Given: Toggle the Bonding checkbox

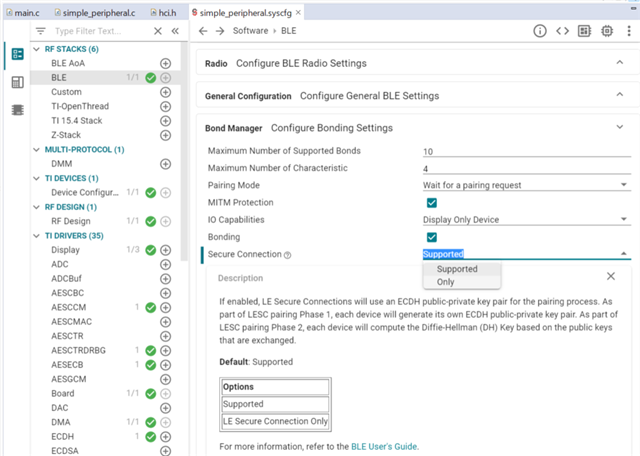Looking at the screenshot, I should (x=432, y=237).
